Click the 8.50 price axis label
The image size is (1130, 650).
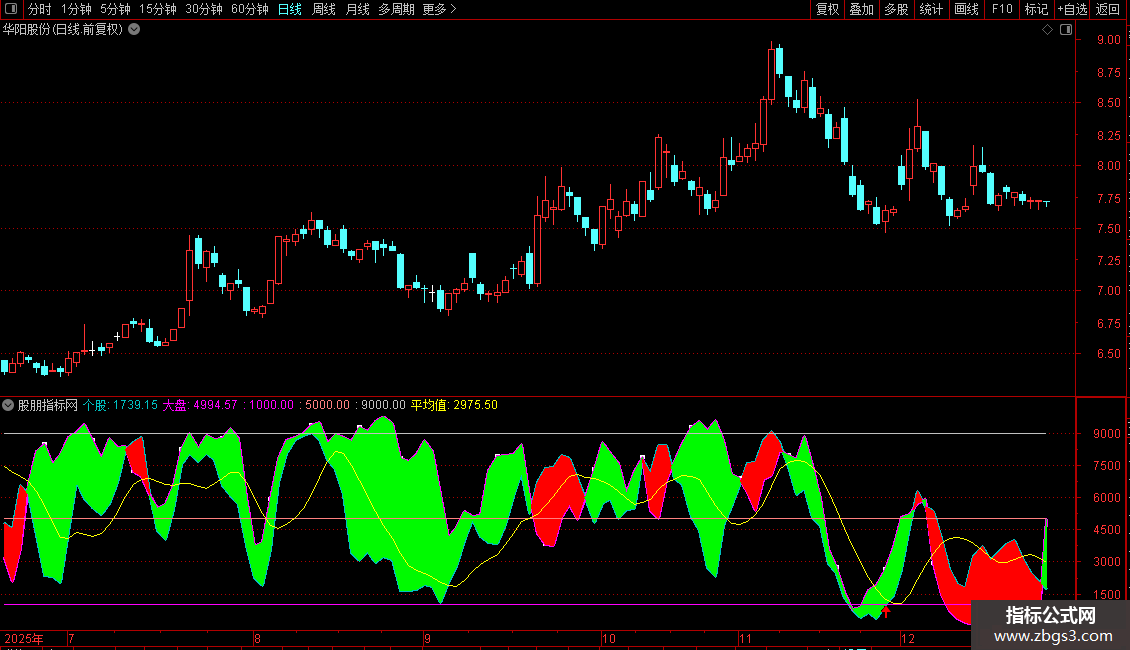point(1108,103)
